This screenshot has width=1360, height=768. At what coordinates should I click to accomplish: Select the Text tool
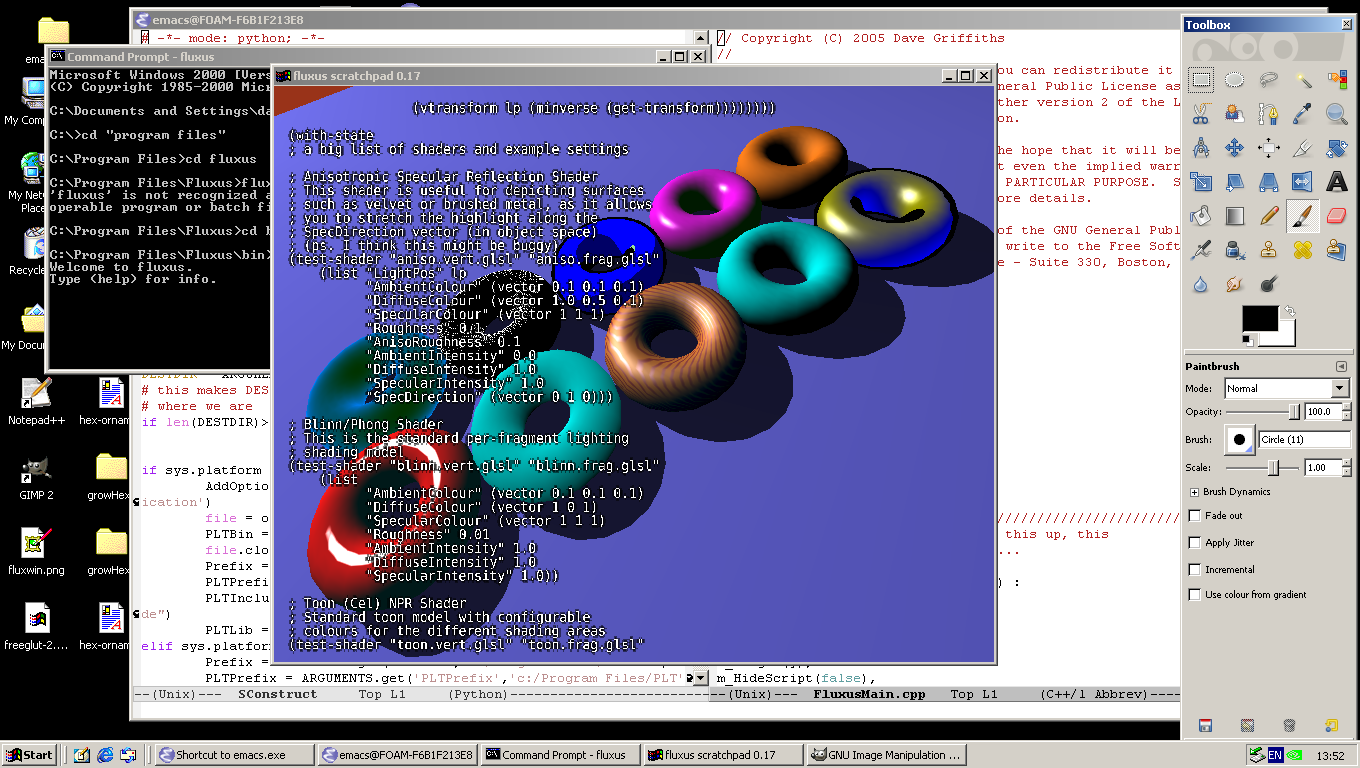[1337, 182]
